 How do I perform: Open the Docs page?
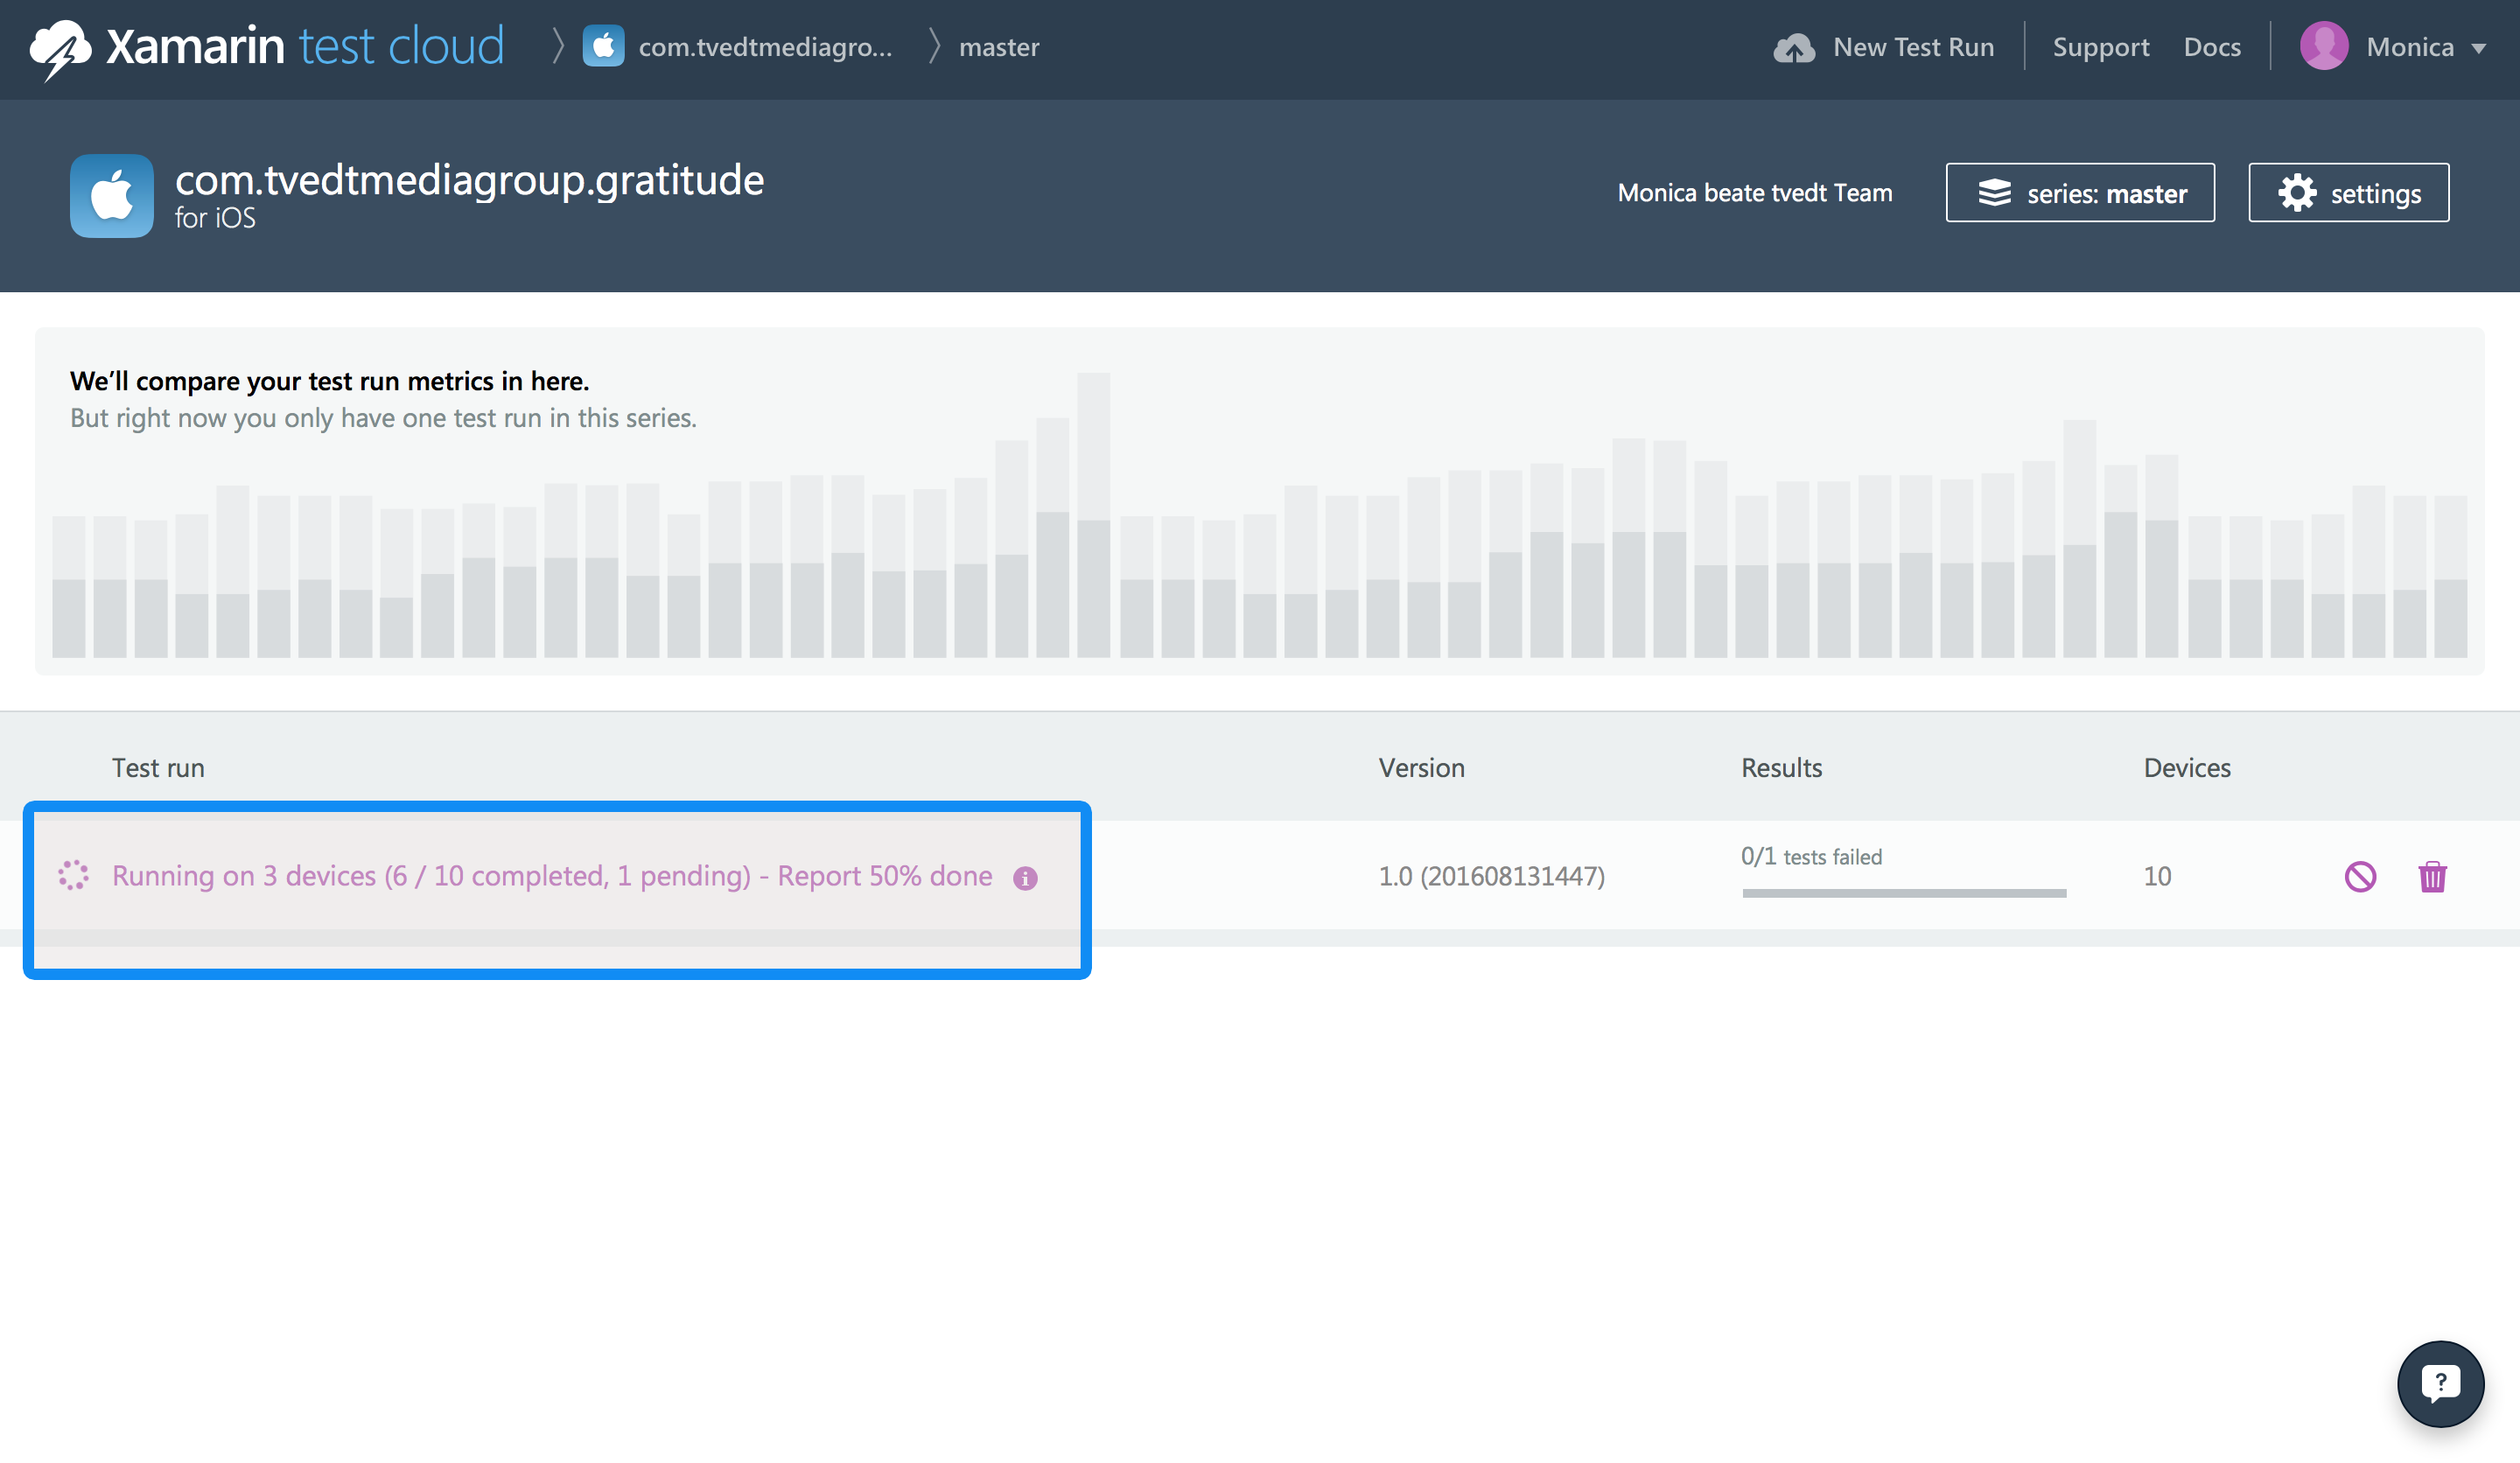pos(2212,47)
